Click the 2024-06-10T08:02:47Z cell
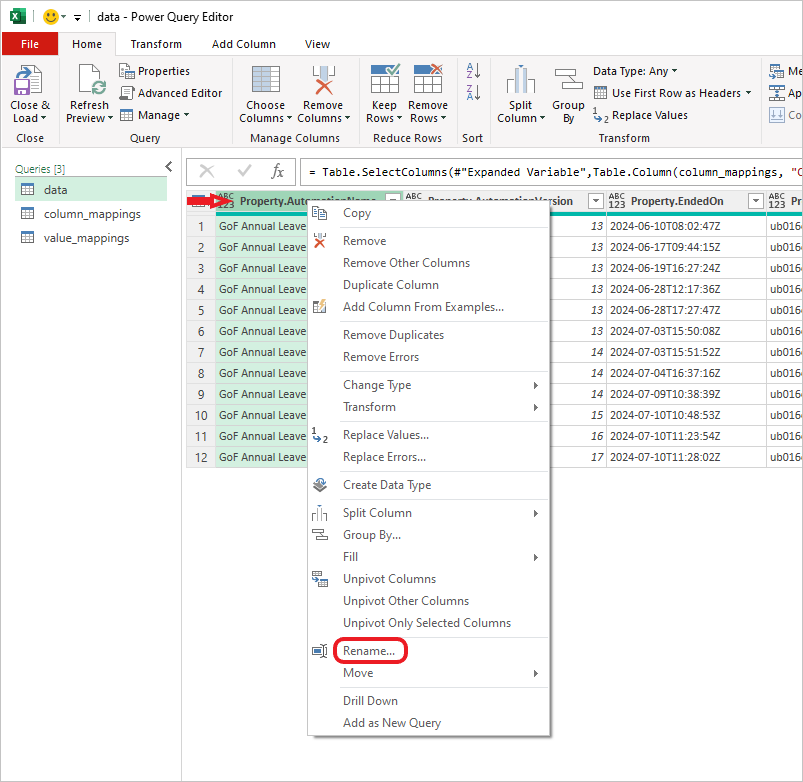This screenshot has width=803, height=782. point(686,226)
